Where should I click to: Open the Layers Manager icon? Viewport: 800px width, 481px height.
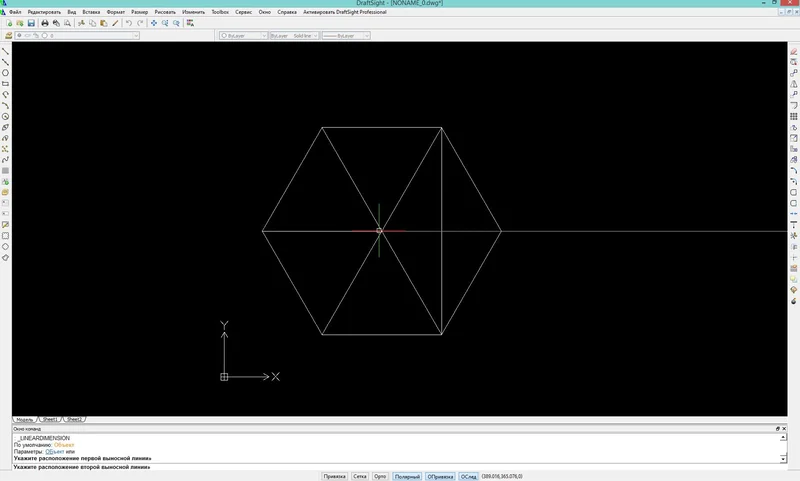8,35
